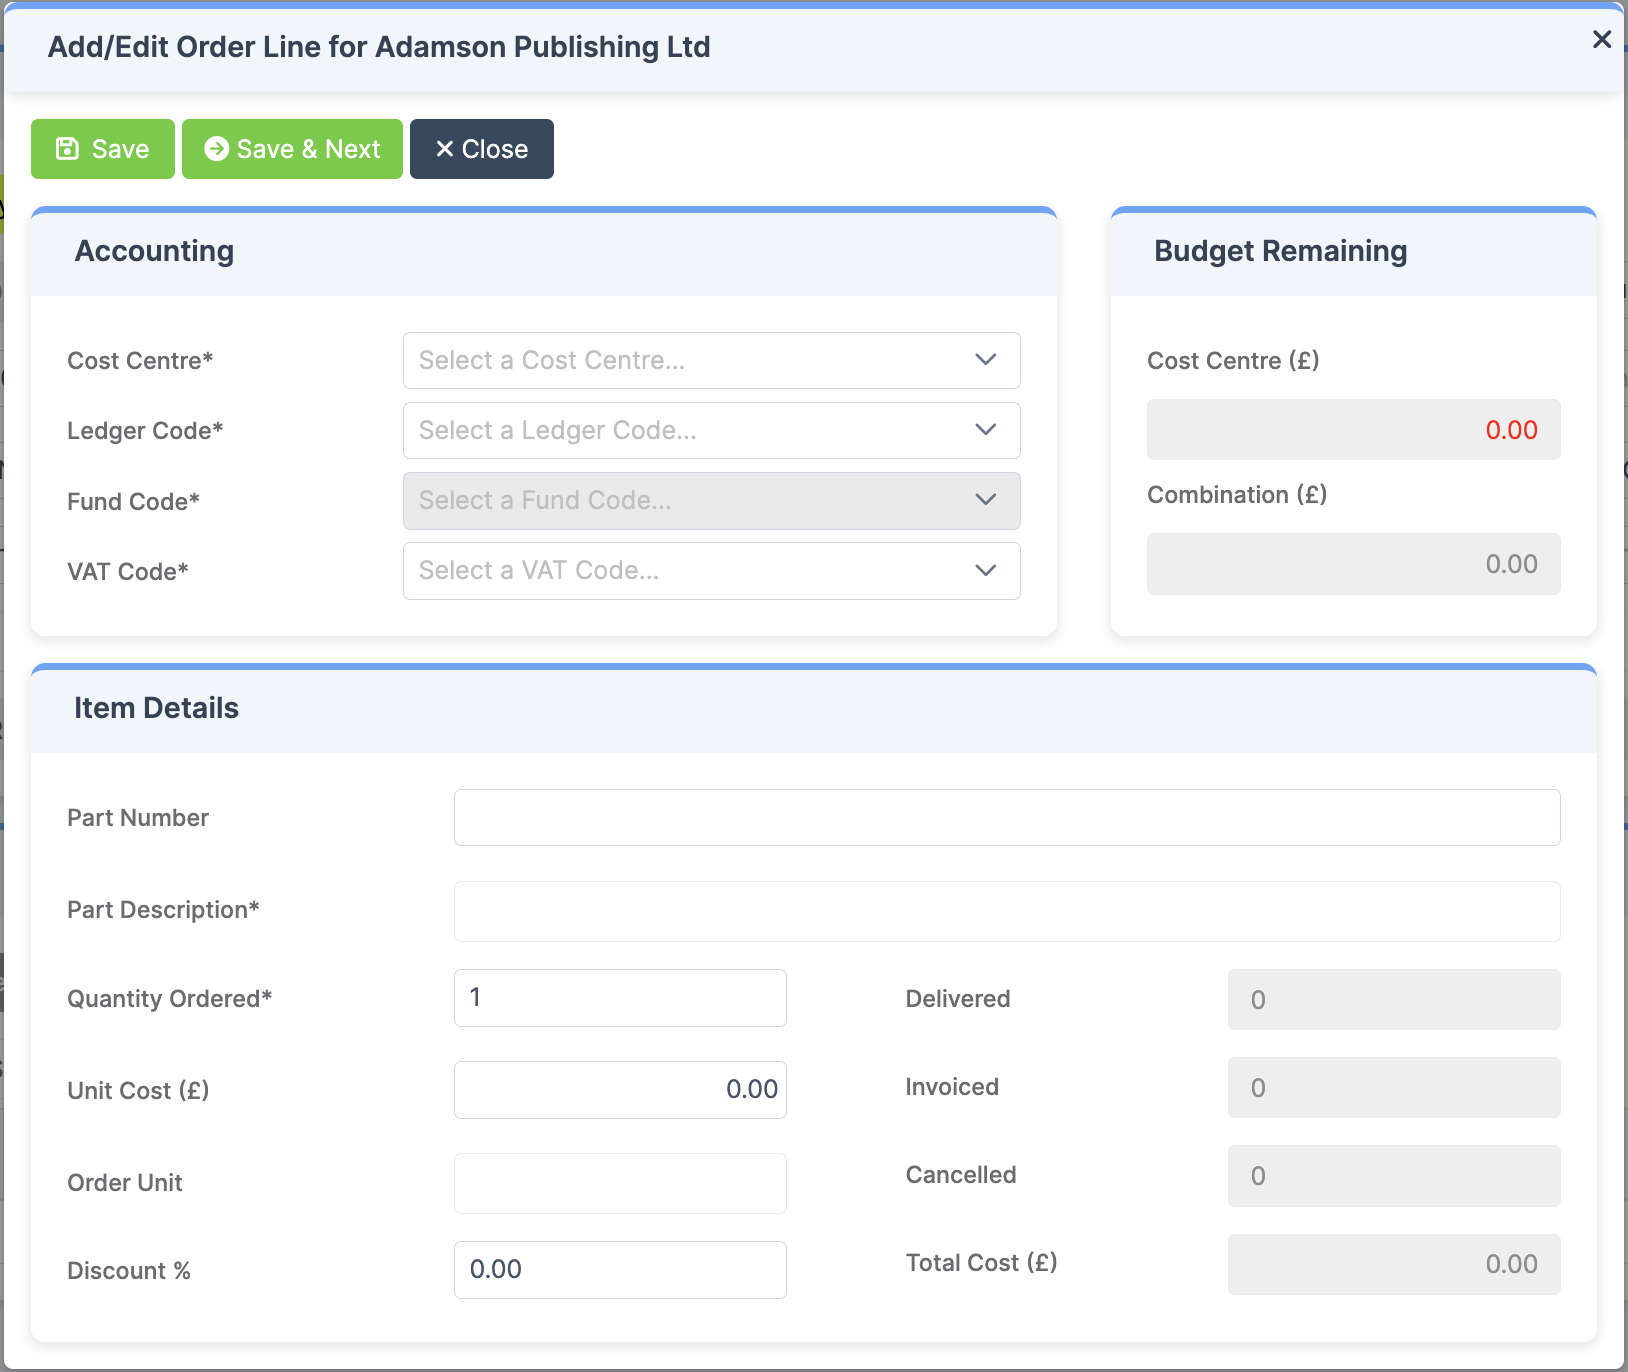Click the Discount % field

pyautogui.click(x=620, y=1270)
